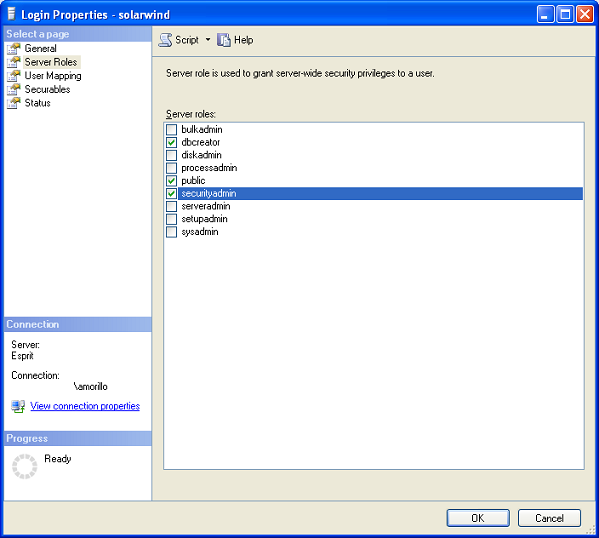Uncheck the securityadmin checkbox
599x538 pixels.
pos(172,194)
